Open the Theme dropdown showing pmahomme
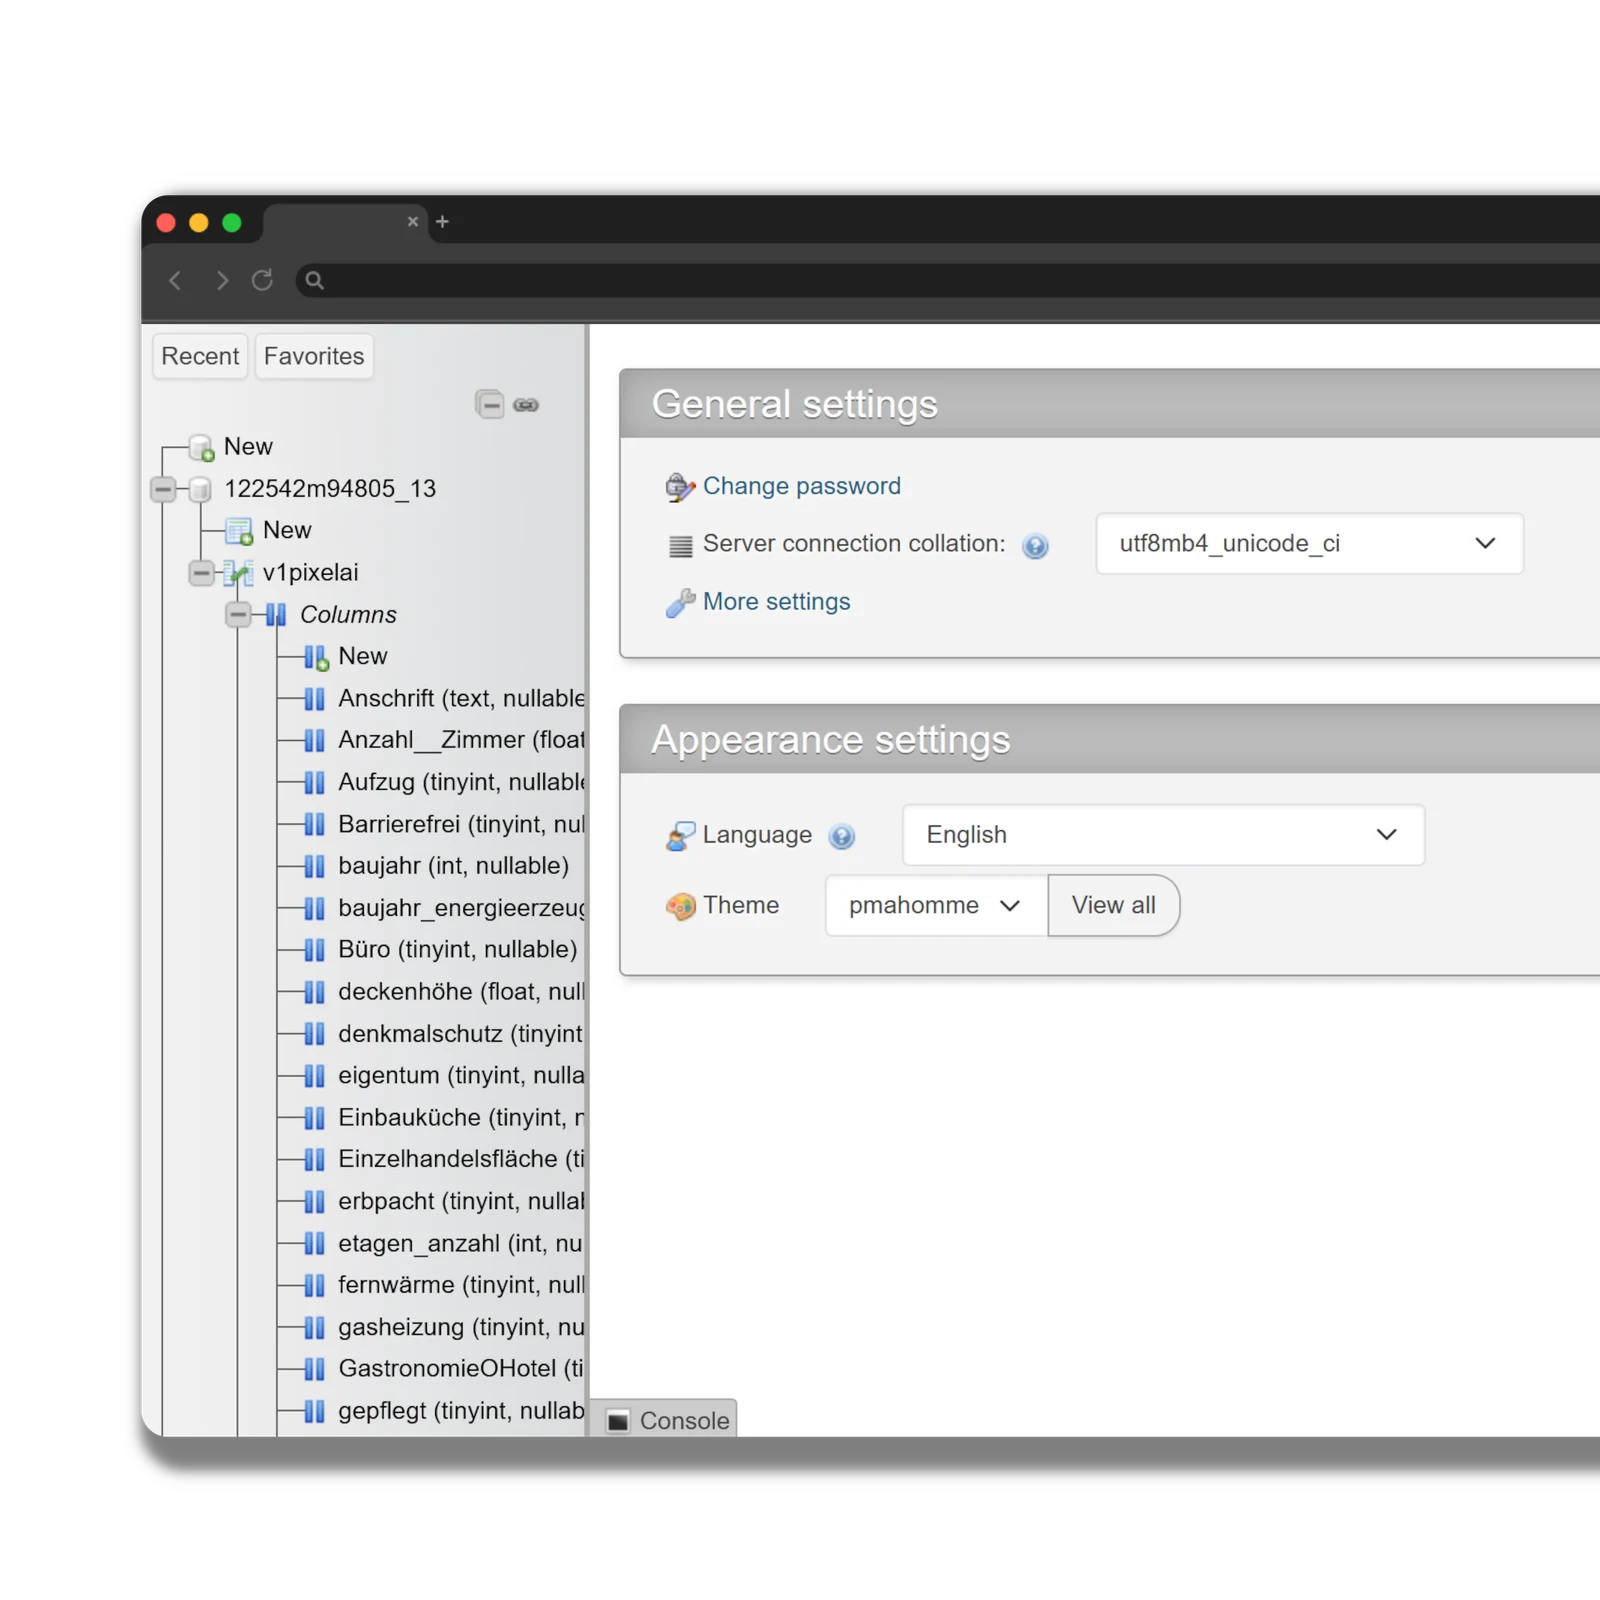 pyautogui.click(x=936, y=906)
